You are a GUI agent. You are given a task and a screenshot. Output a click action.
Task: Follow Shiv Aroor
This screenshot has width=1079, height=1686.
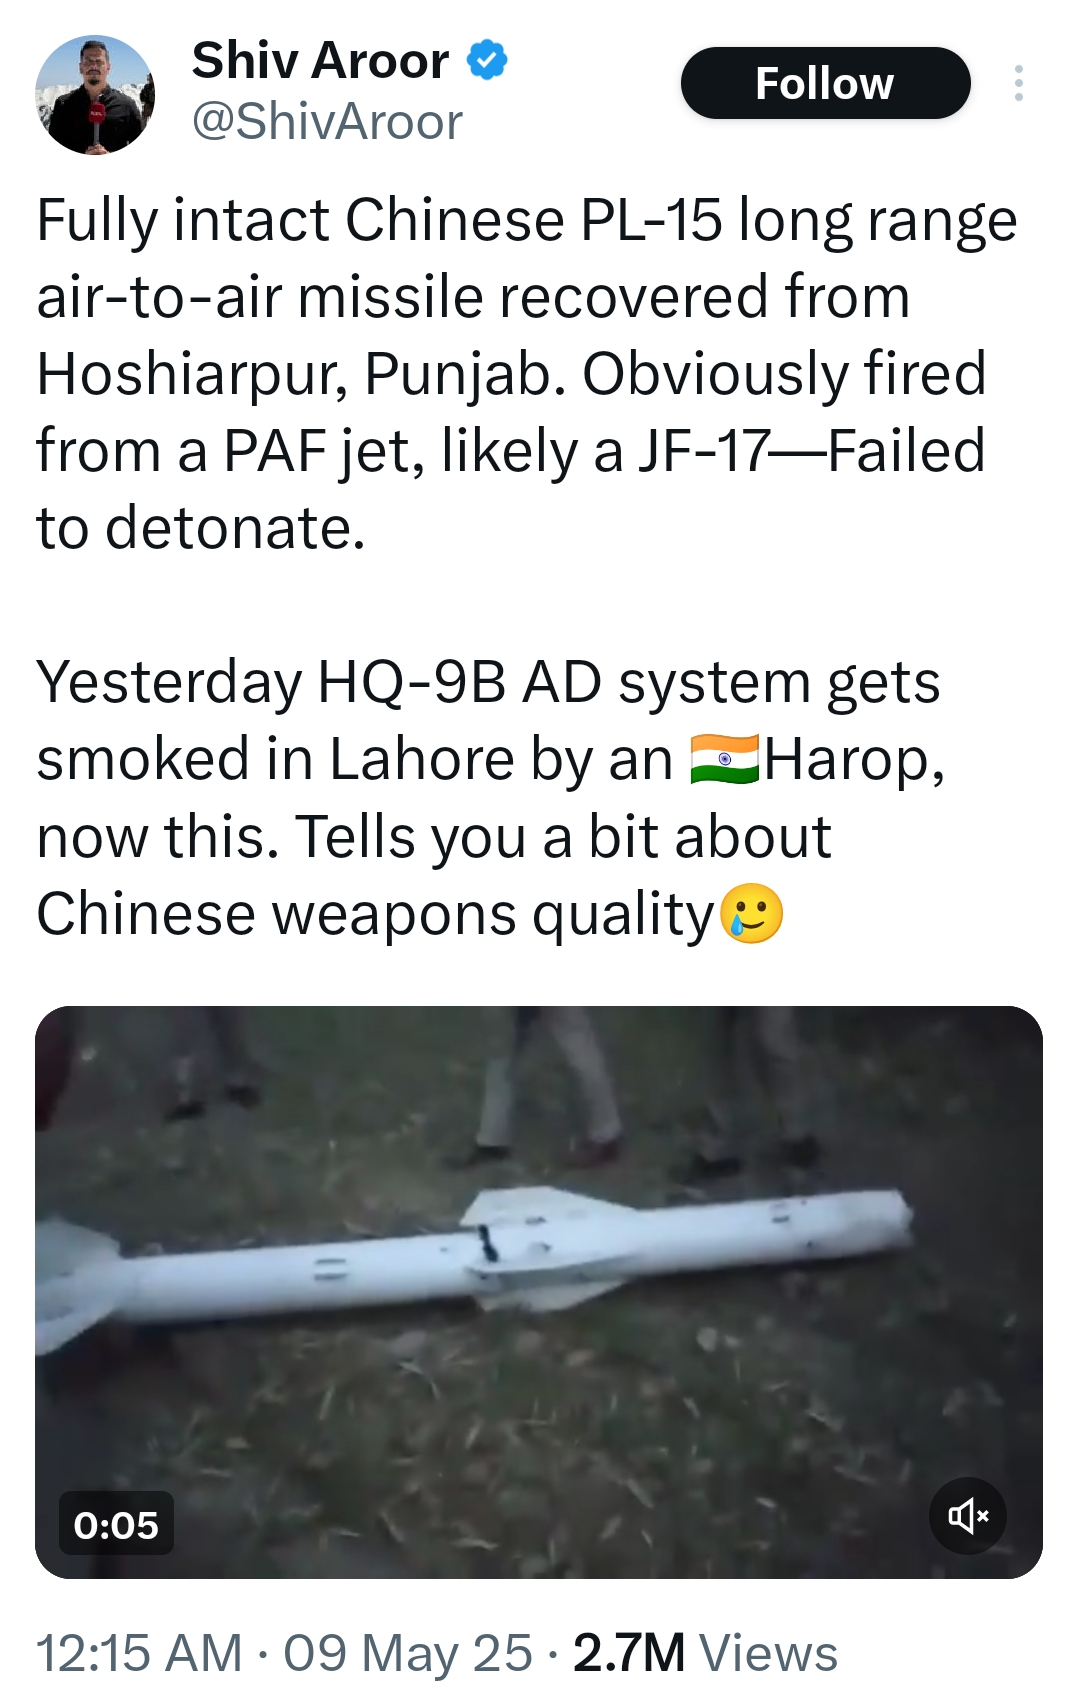(x=825, y=83)
